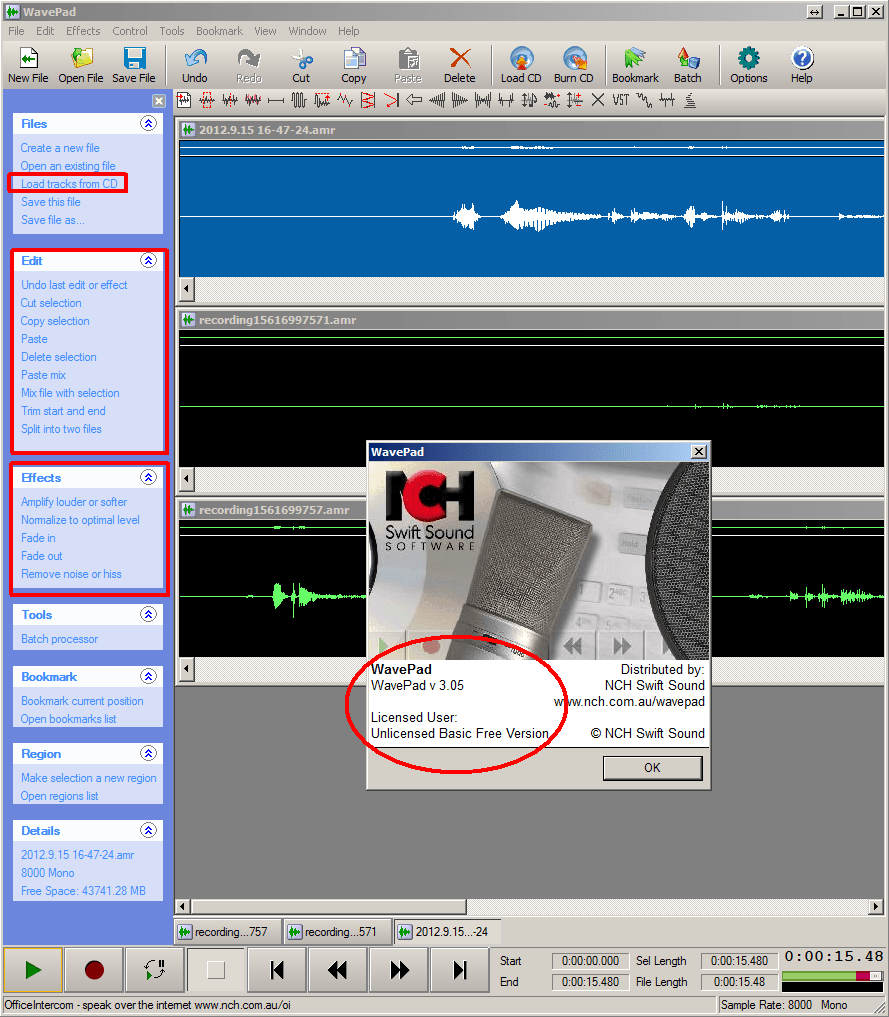This screenshot has height=1017, width=889.
Task: Click 'Create a new file' link
Action: click(x=60, y=148)
